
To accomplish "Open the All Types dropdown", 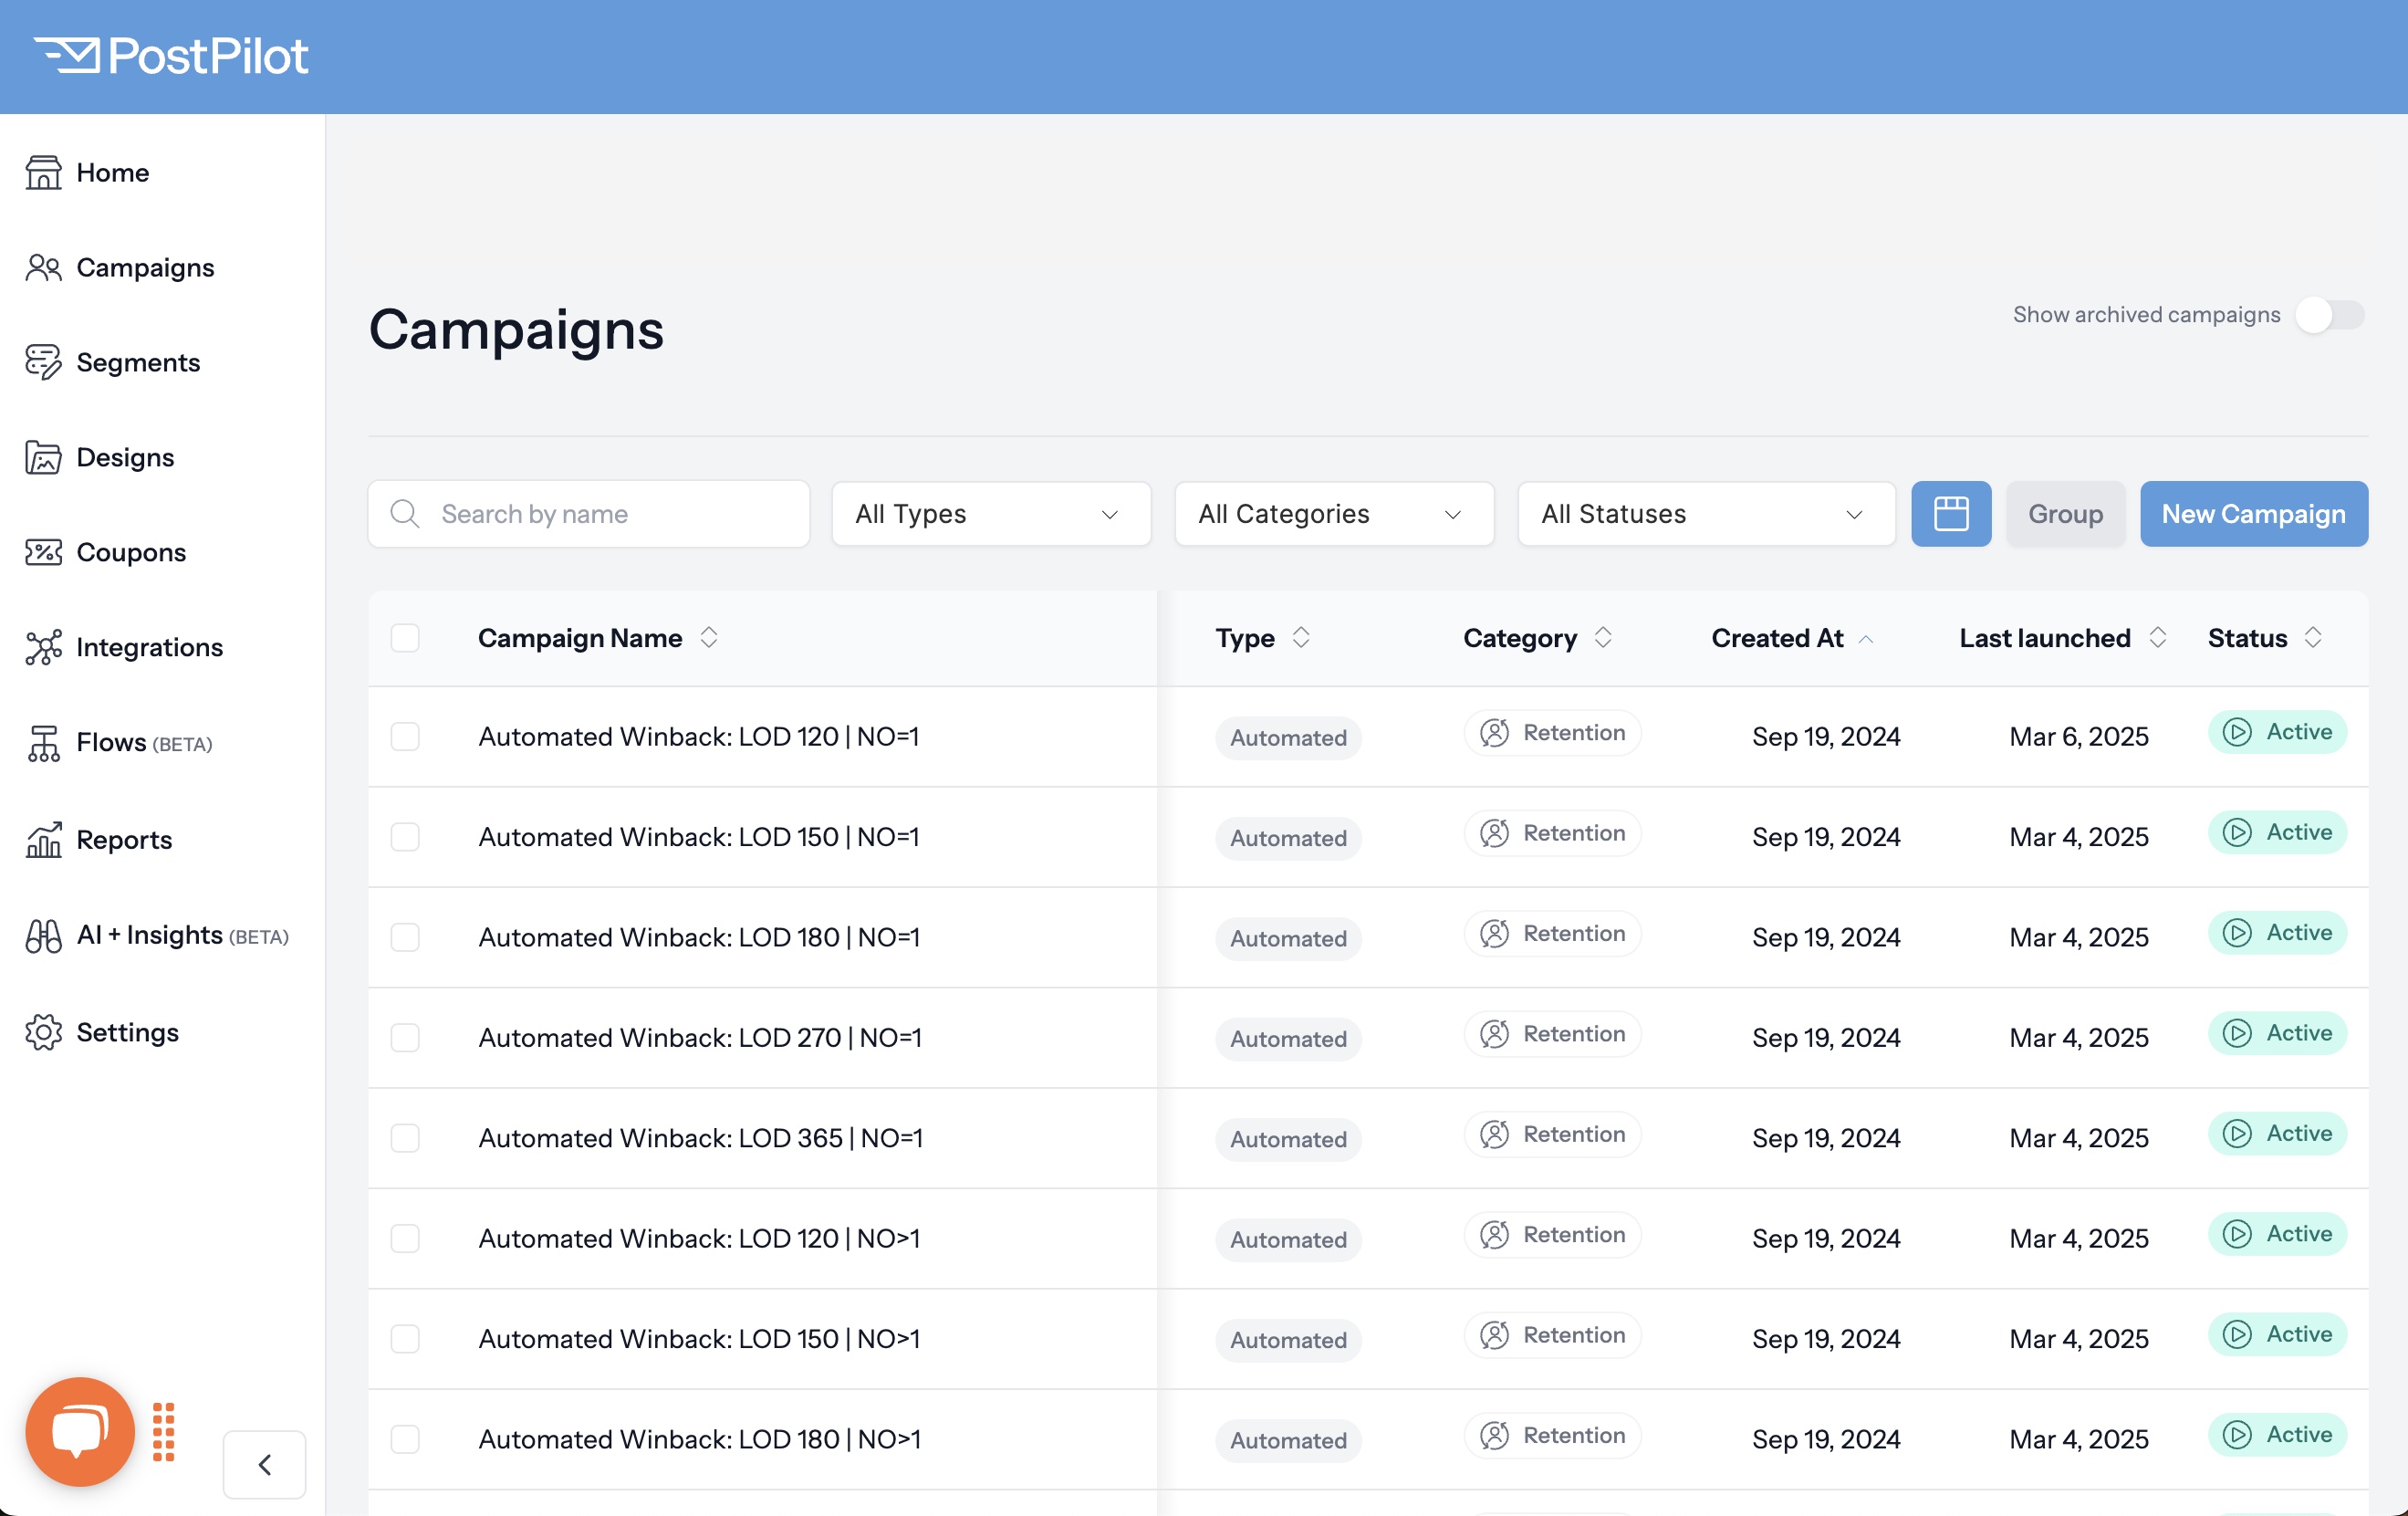I will click(991, 514).
